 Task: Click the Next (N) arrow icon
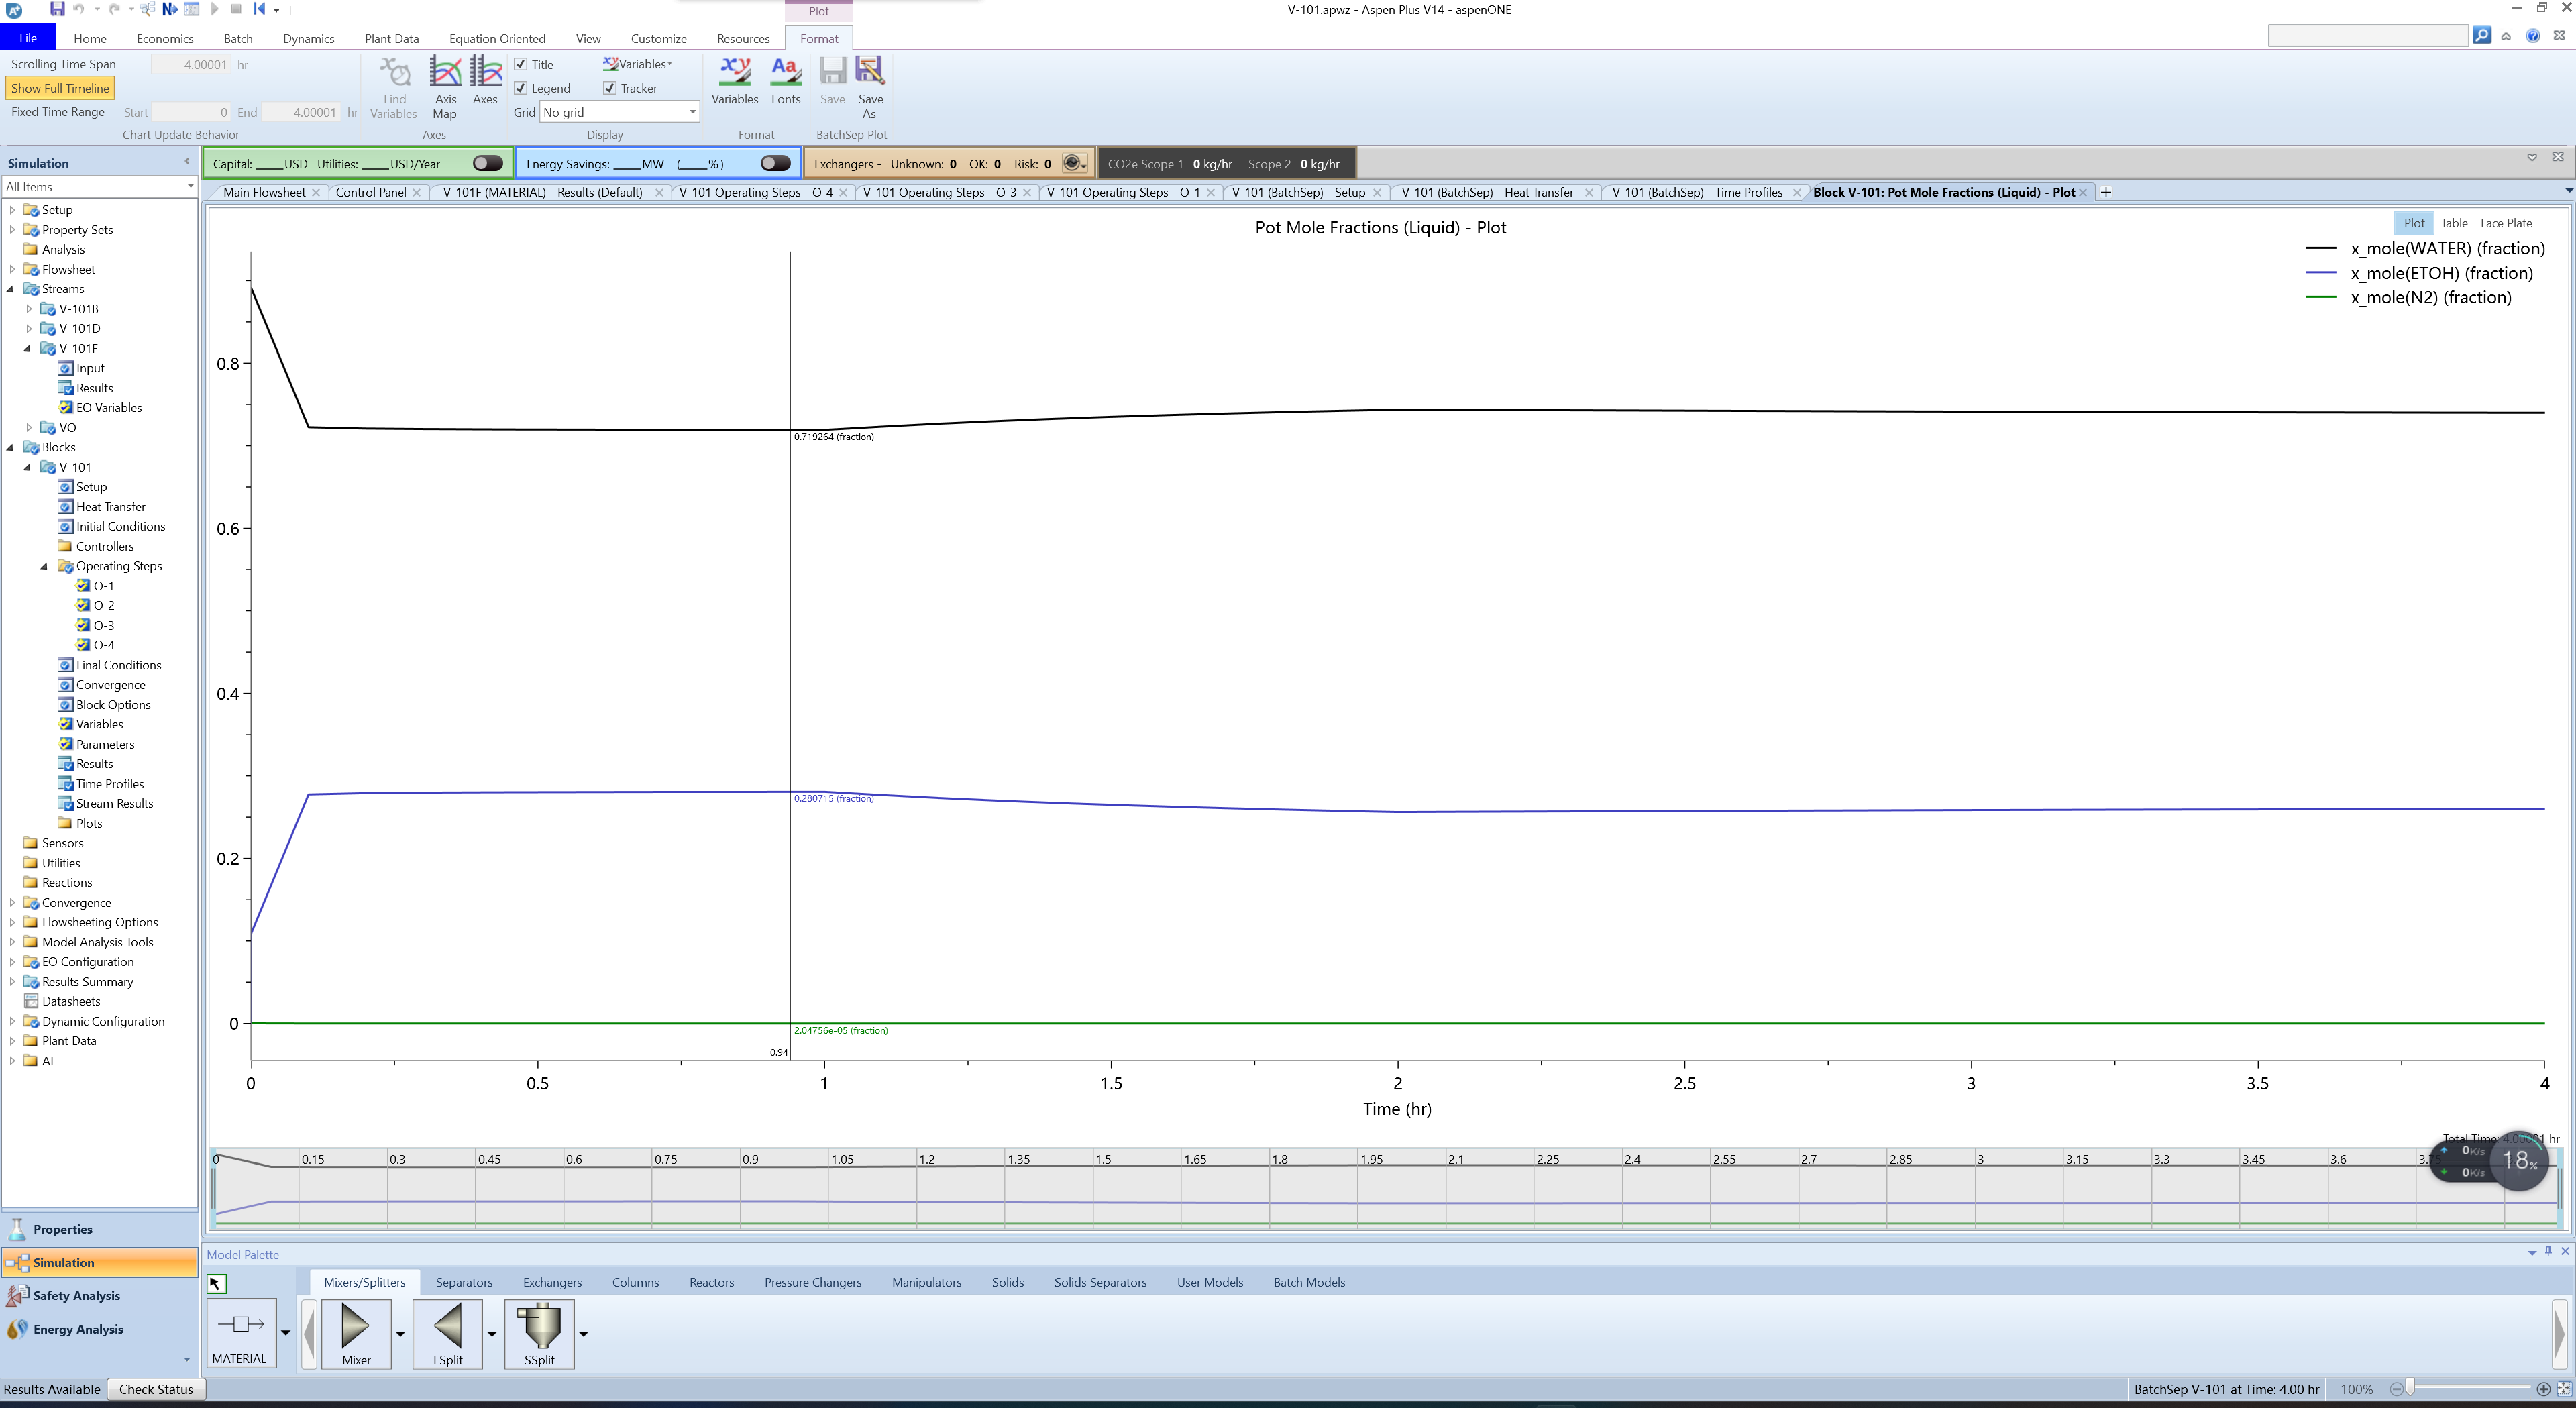coord(169,9)
